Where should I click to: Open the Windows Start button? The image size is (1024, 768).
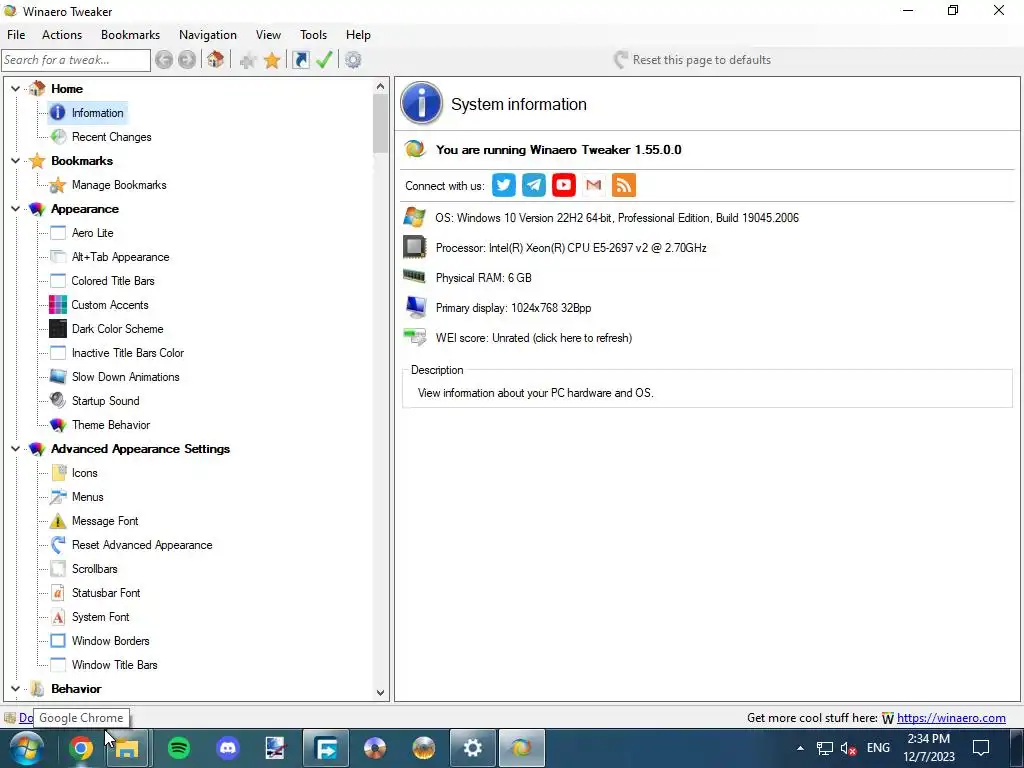[26, 748]
